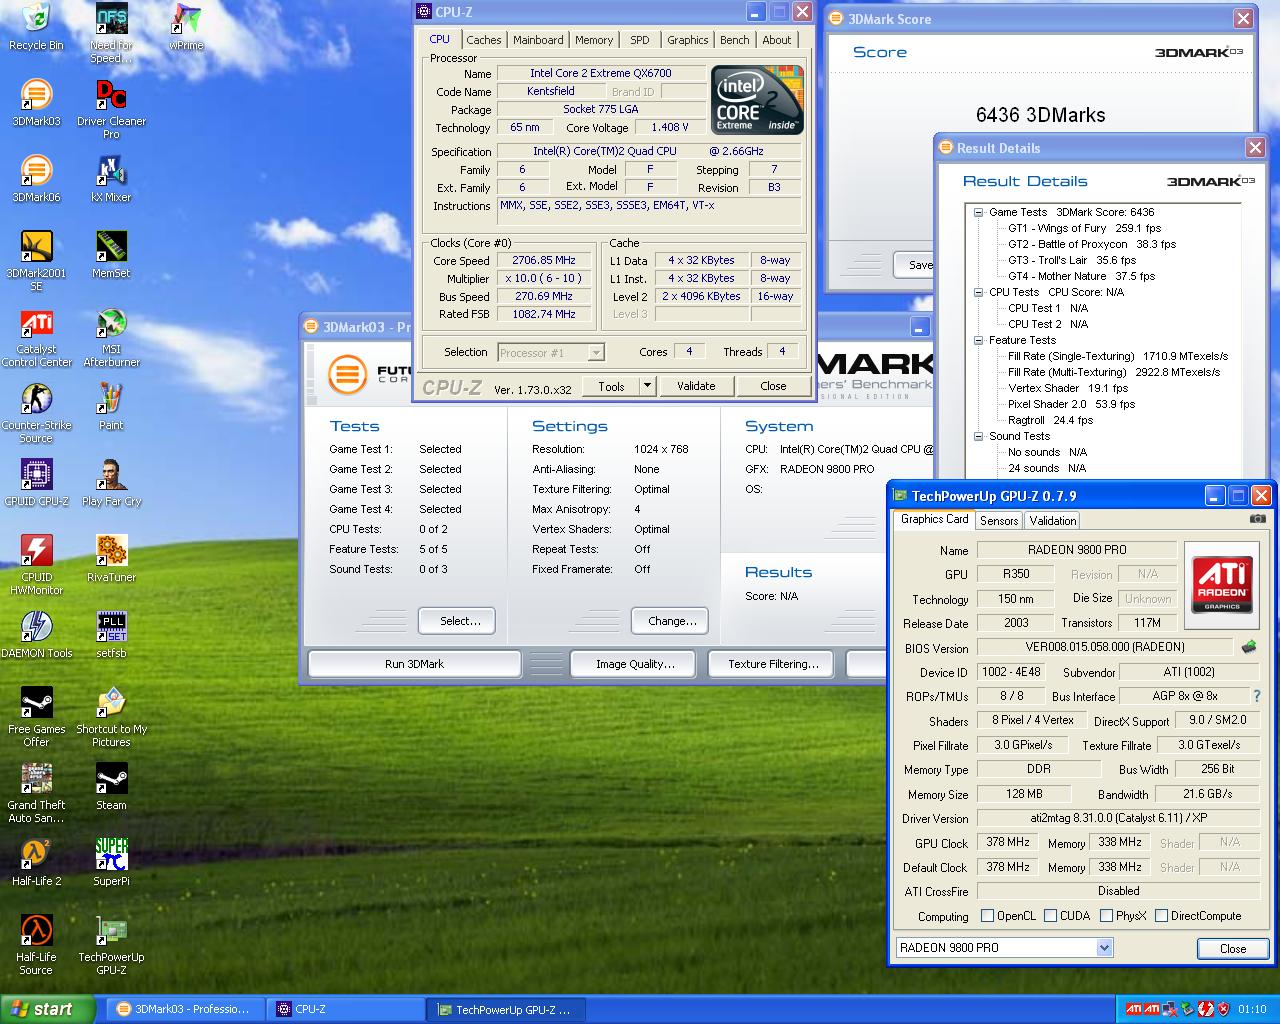The image size is (1280, 1024).
Task: Launch 3DMark2001 SE shortcut
Action: 36,261
